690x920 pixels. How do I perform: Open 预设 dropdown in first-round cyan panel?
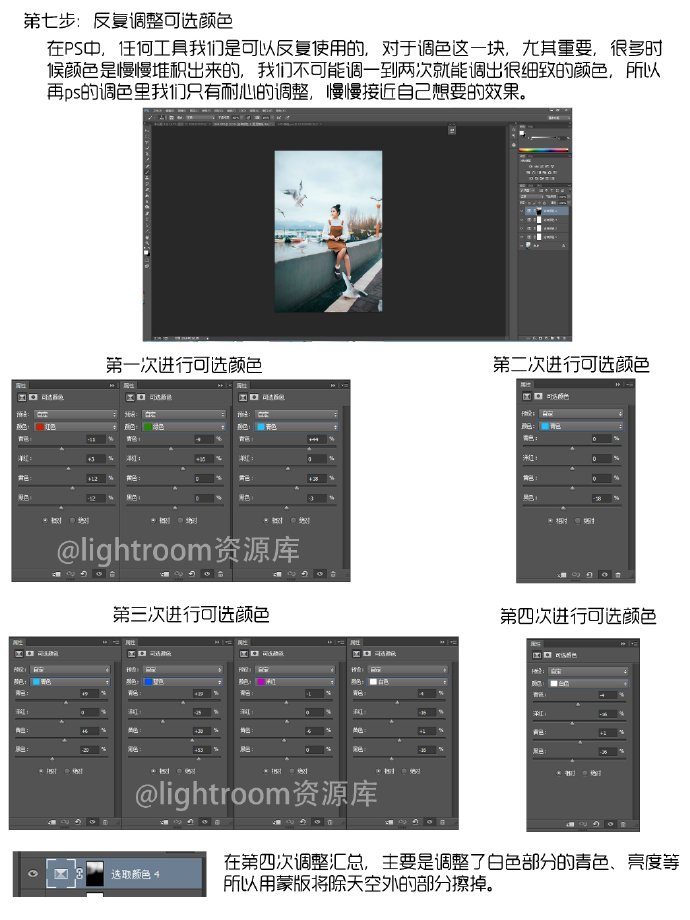pyautogui.click(x=297, y=414)
